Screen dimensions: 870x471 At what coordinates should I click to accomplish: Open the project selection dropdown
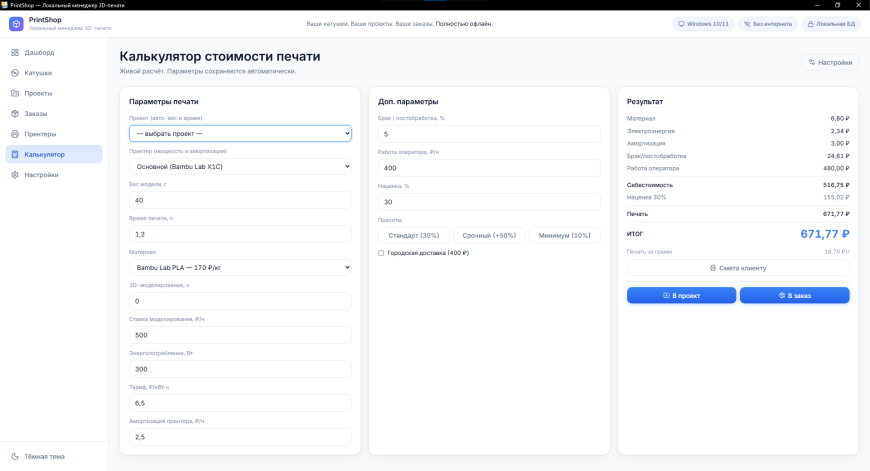240,133
